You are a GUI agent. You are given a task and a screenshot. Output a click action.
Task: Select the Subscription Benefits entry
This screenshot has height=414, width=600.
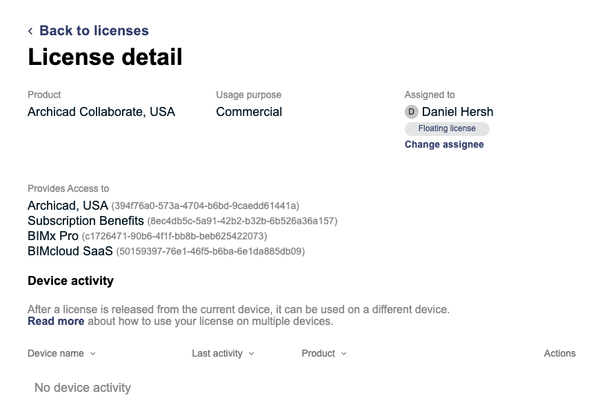85,220
